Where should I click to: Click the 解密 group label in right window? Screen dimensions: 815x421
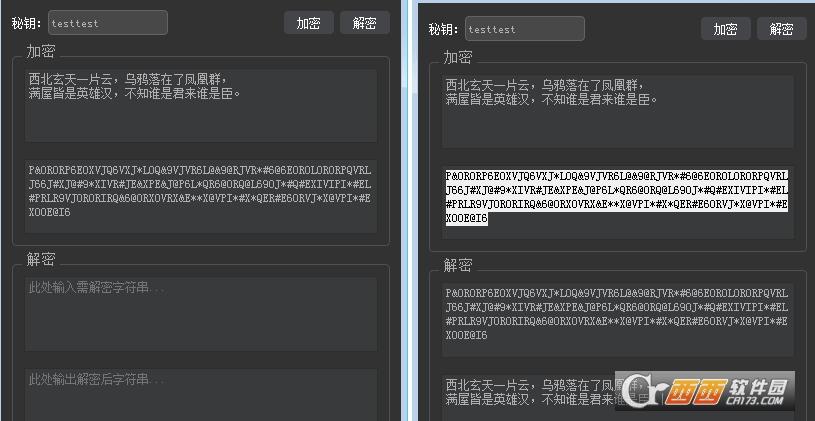click(458, 266)
